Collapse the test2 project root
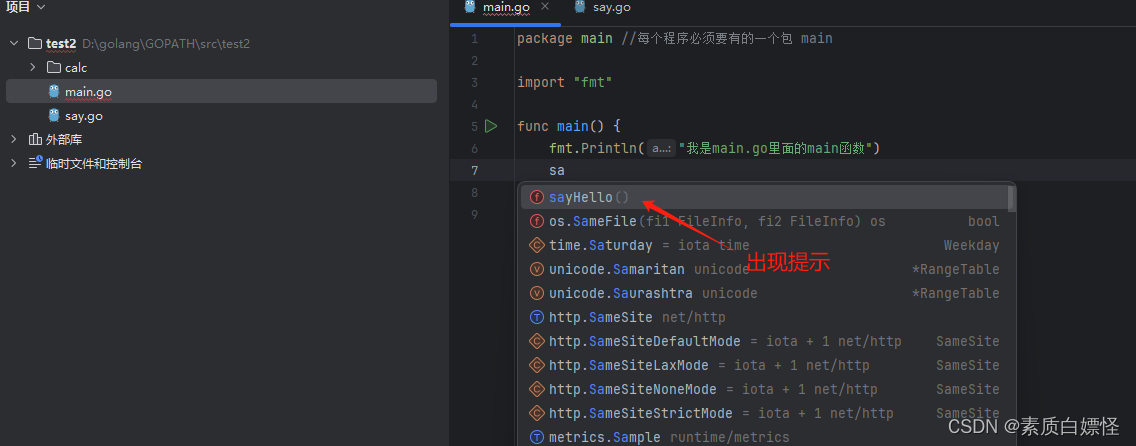This screenshot has height=446, width=1136. tap(14, 43)
